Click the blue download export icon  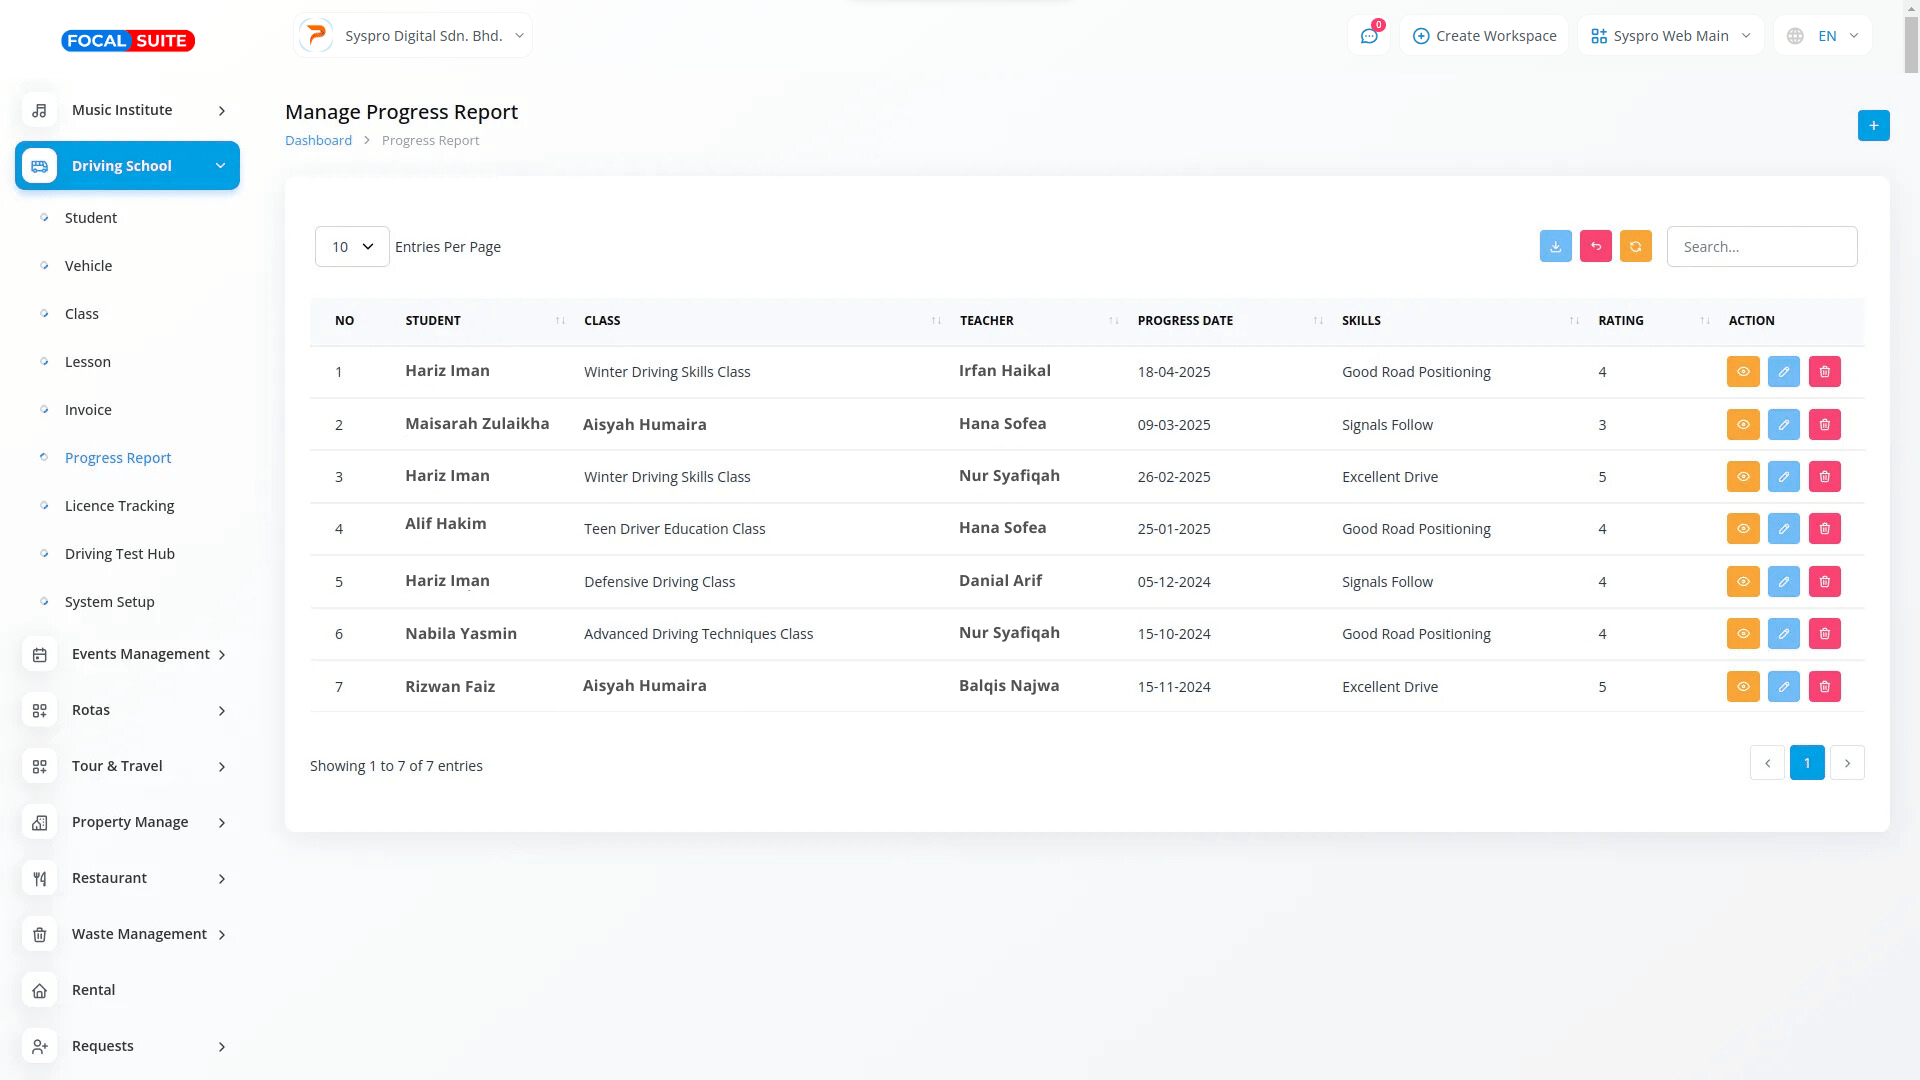[1555, 246]
